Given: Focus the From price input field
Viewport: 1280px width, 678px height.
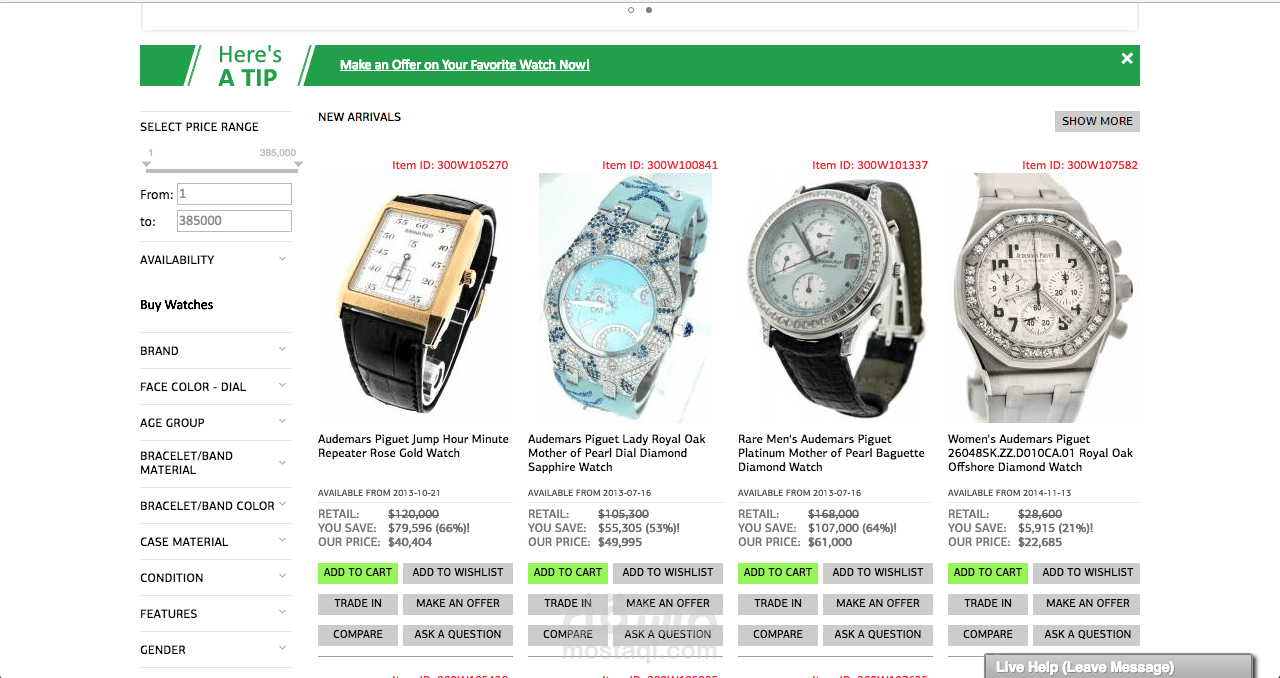Looking at the screenshot, I should click(234, 194).
